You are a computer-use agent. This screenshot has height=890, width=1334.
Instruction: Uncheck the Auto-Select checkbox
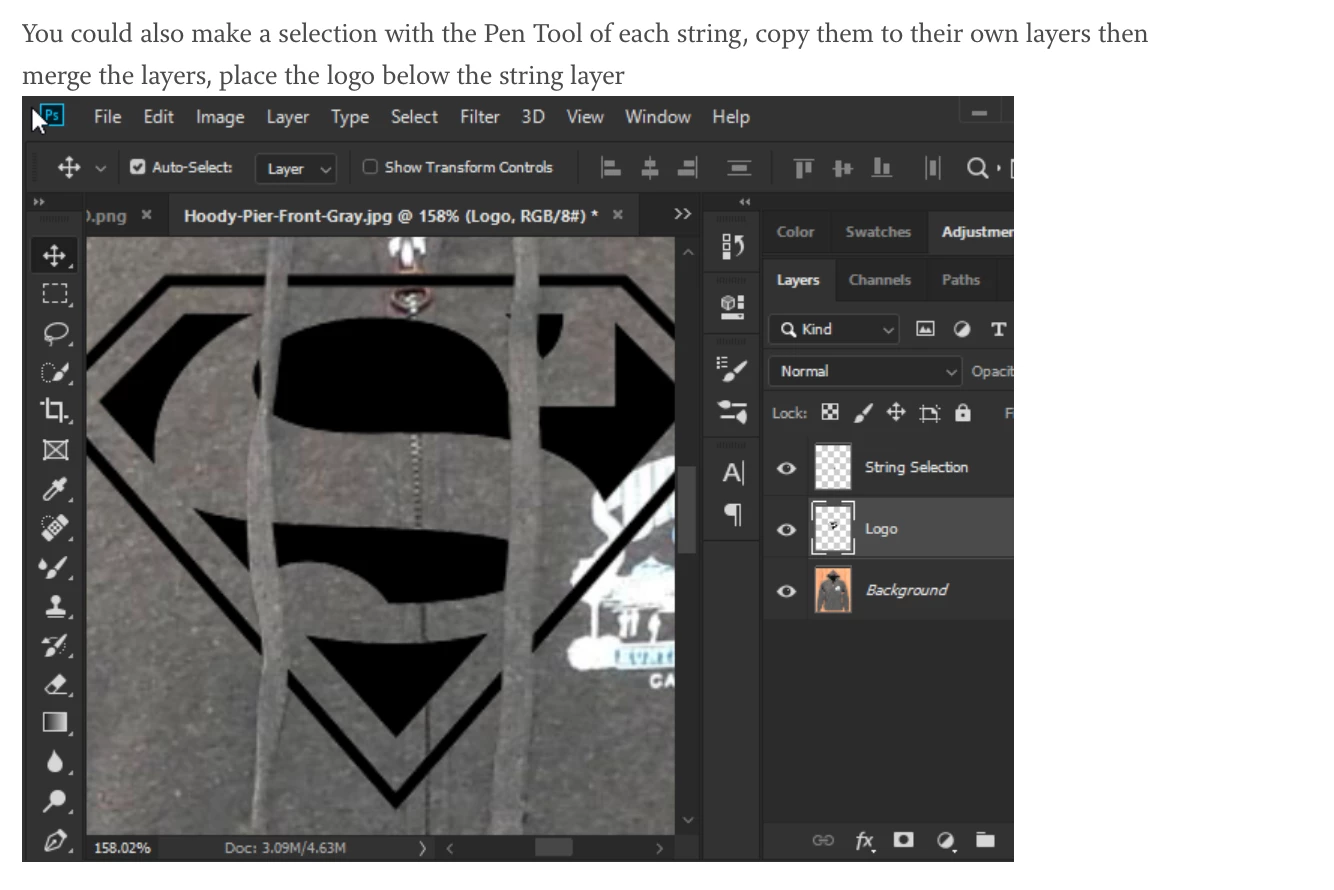138,167
